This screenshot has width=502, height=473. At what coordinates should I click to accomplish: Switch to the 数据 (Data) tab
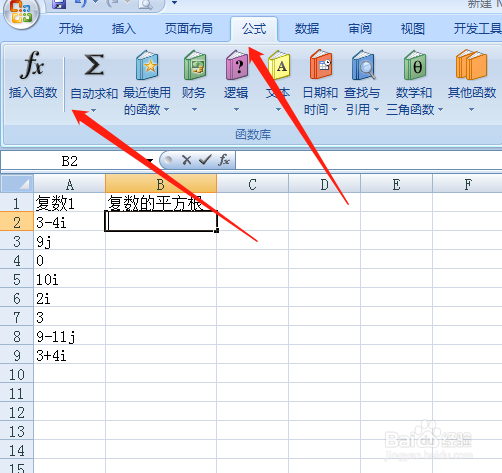pyautogui.click(x=307, y=29)
